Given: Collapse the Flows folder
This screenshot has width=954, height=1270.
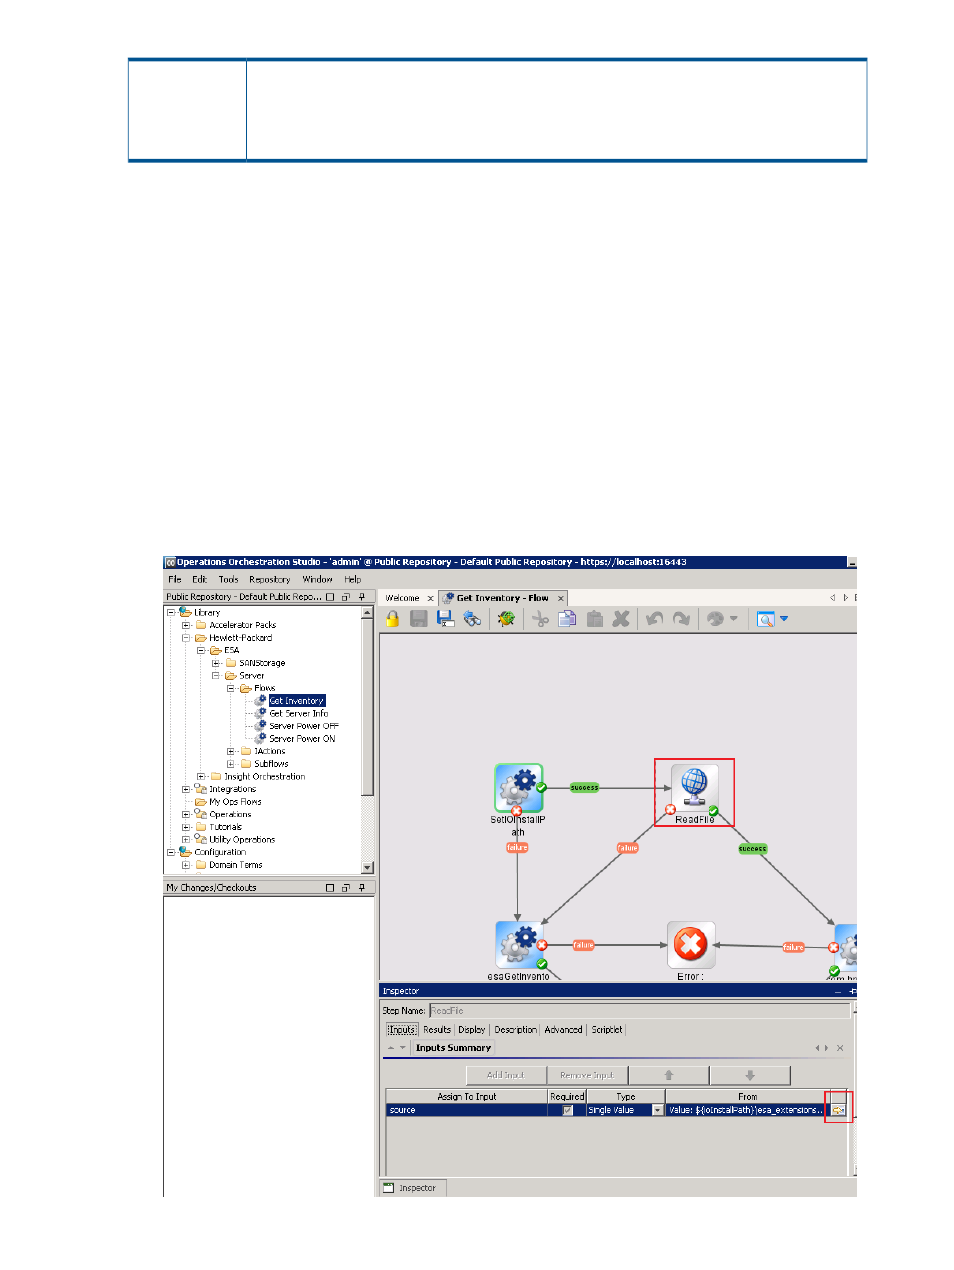Looking at the screenshot, I should click(231, 688).
